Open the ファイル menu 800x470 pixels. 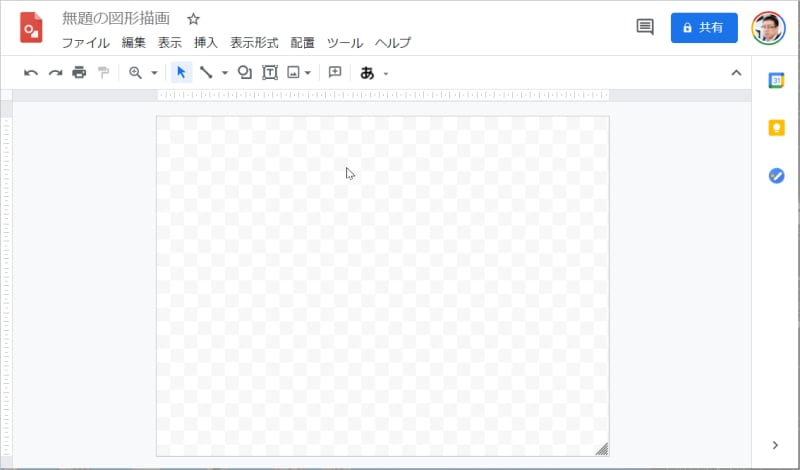[x=86, y=43]
